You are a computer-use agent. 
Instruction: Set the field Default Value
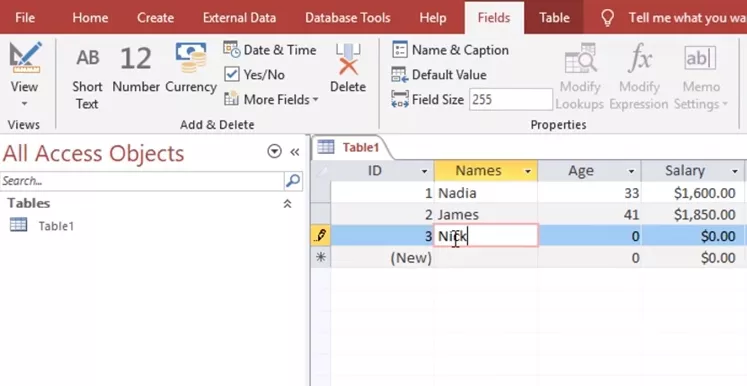439,75
